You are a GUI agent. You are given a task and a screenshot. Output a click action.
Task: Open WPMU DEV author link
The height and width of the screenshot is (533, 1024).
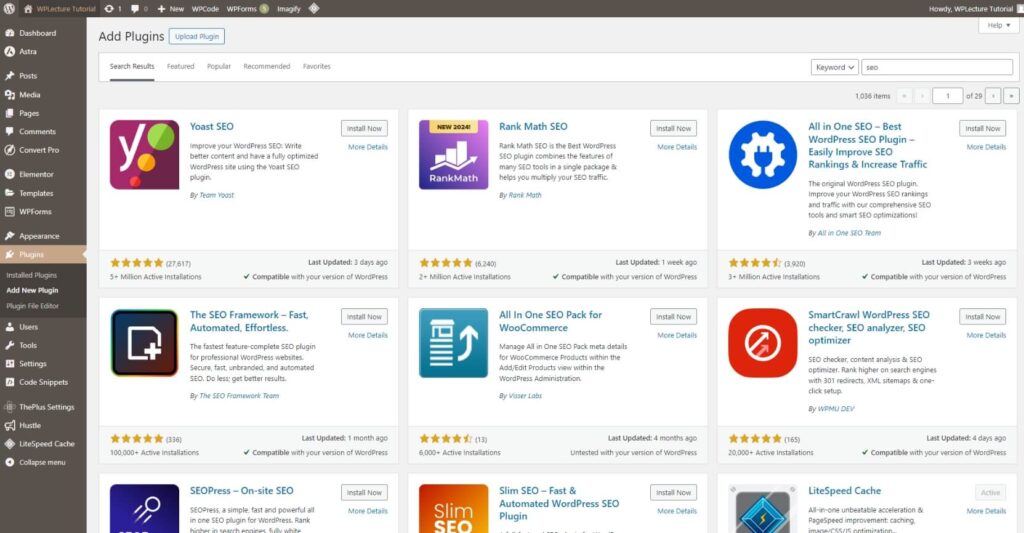(836, 408)
